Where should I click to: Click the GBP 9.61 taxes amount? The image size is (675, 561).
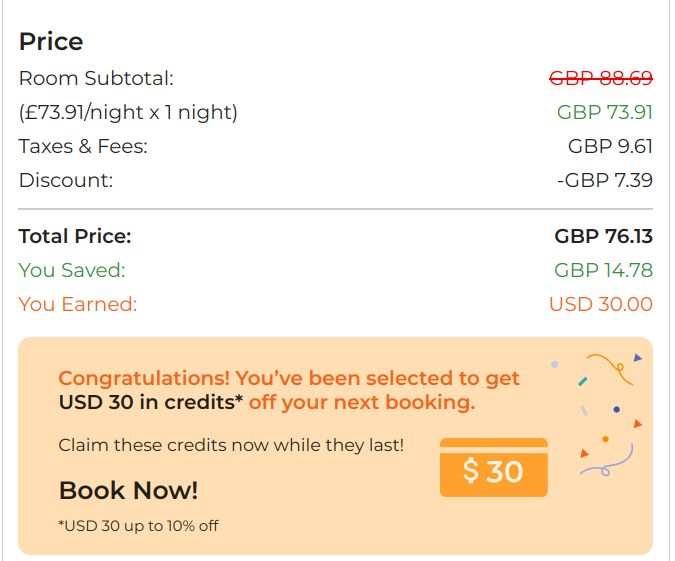tap(610, 146)
